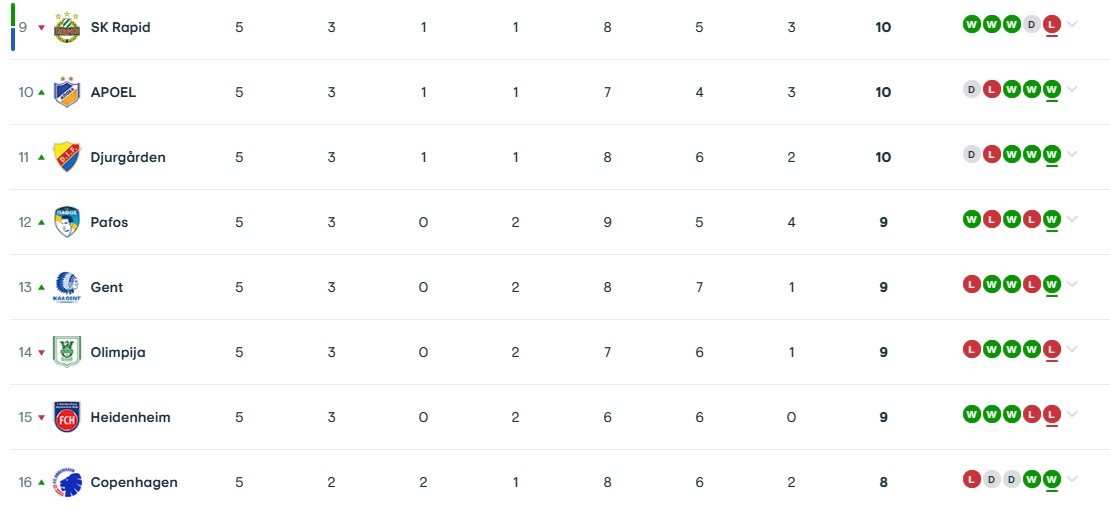Screen dimensions: 1110x515
Task: Open the Djurgården team page
Action: pos(128,157)
